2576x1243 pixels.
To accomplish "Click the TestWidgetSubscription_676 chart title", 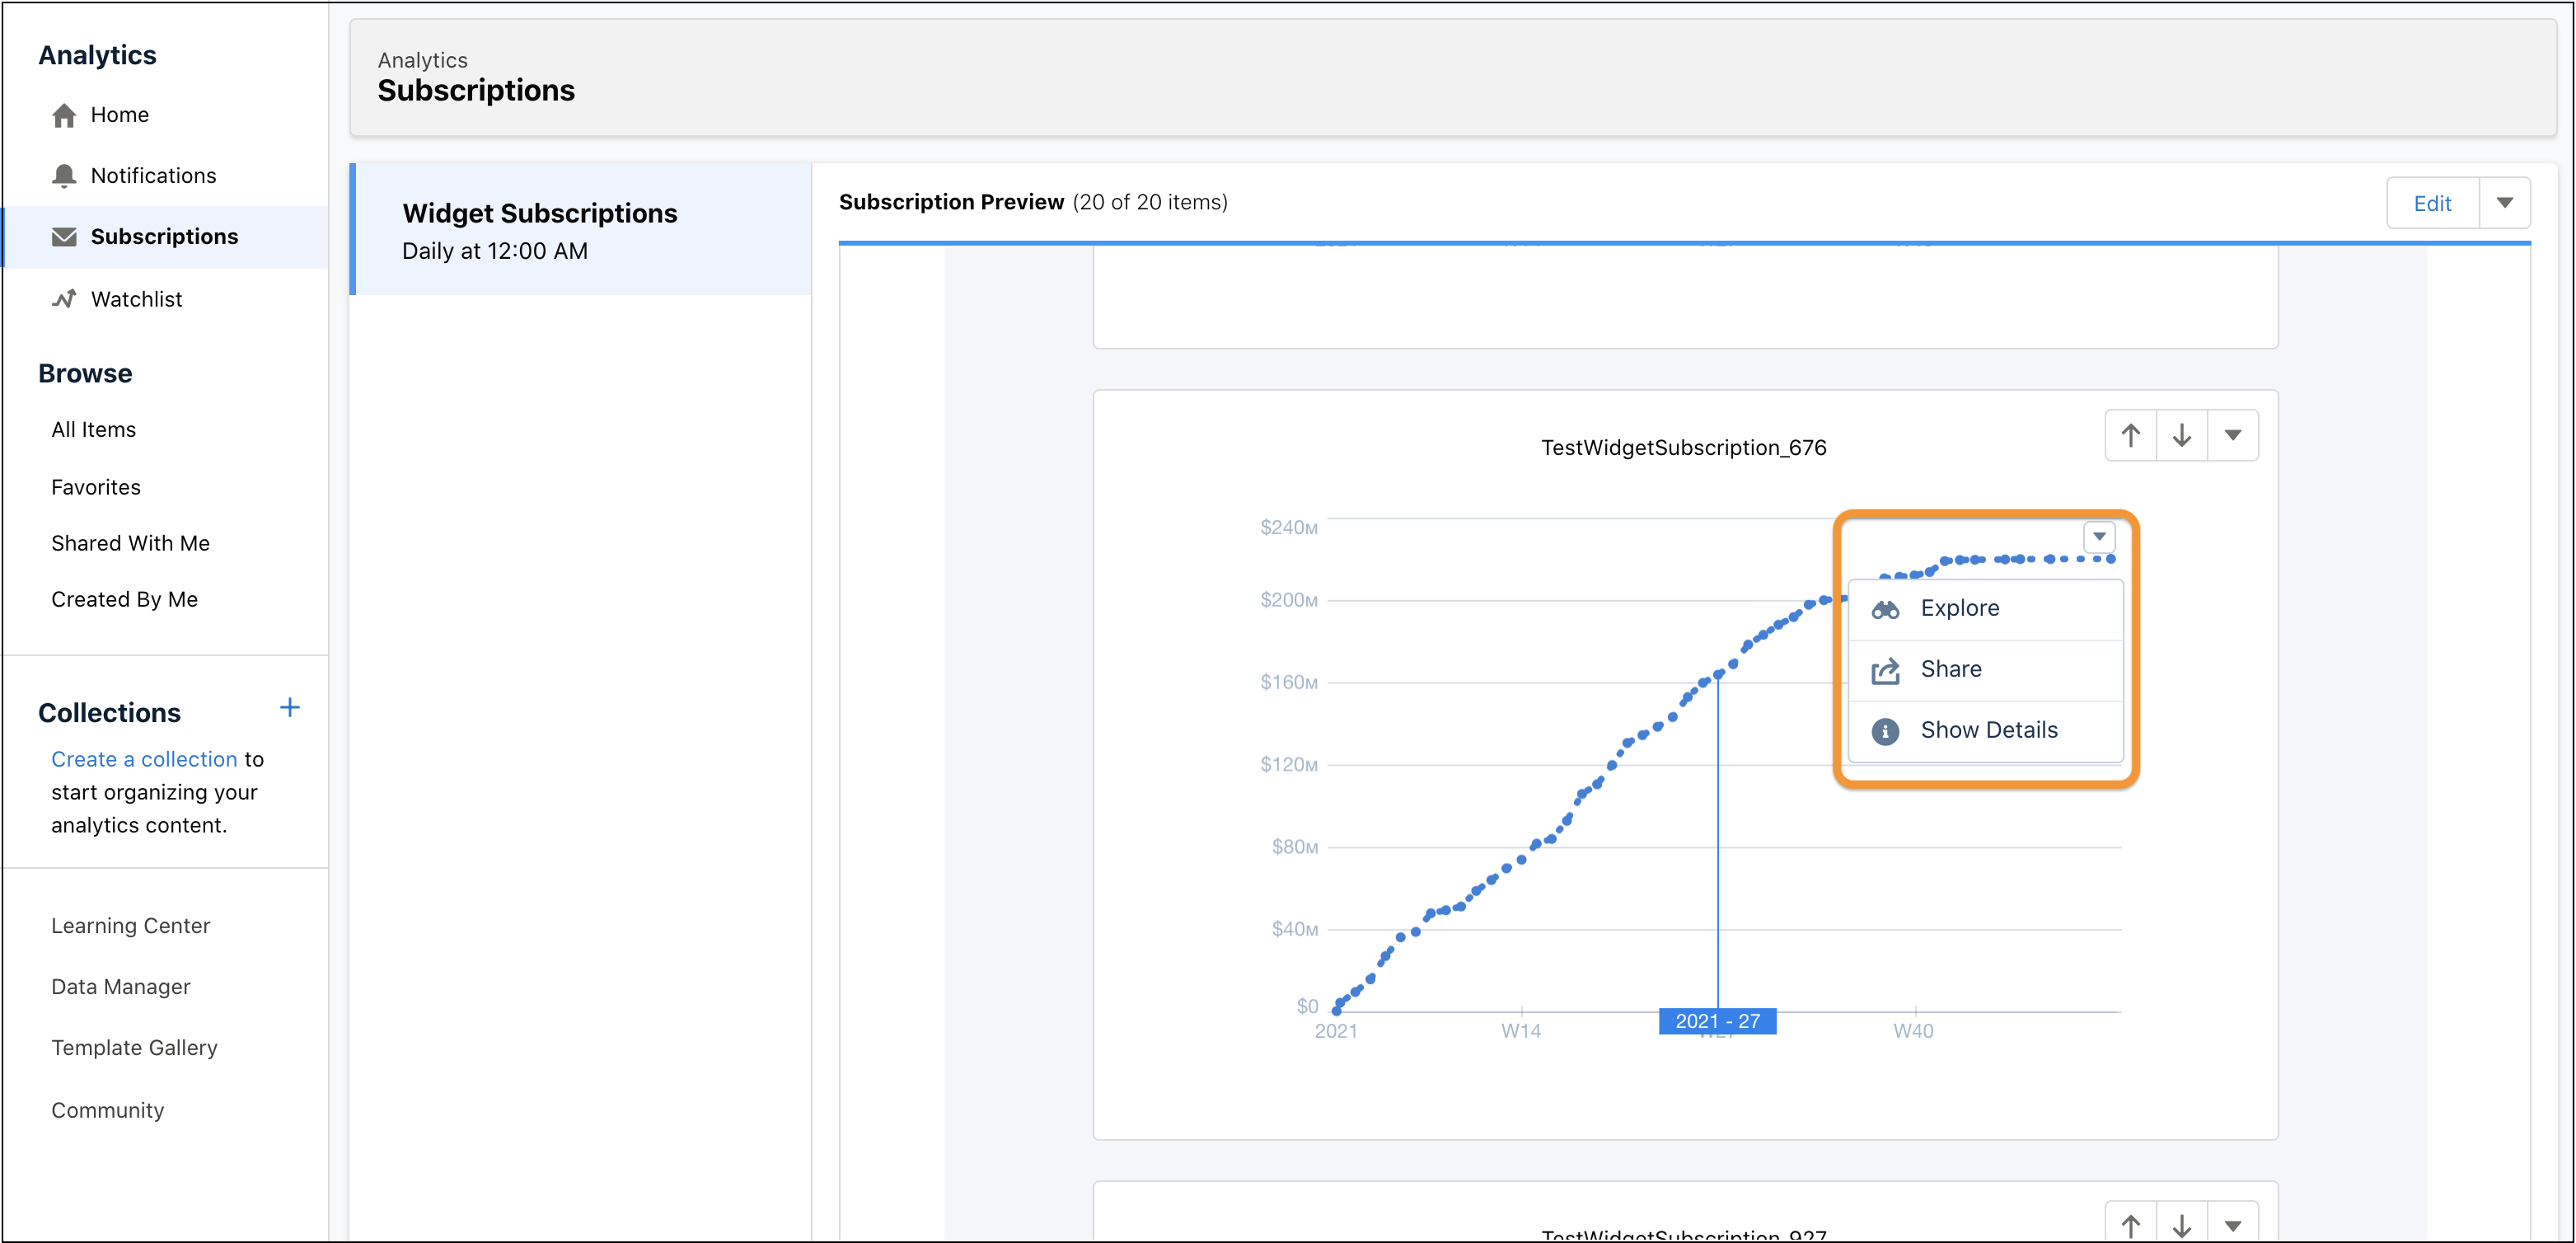I will (x=1684, y=448).
